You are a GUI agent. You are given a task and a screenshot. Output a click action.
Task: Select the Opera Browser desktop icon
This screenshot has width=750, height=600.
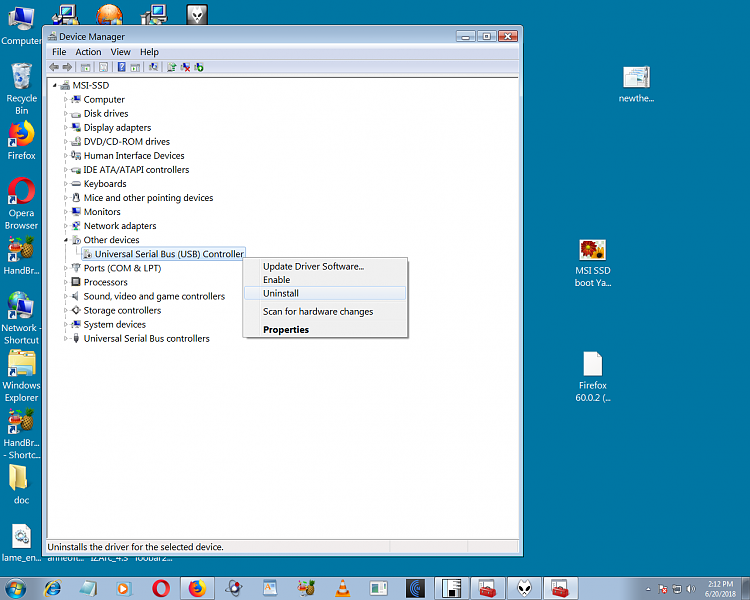(x=21, y=203)
